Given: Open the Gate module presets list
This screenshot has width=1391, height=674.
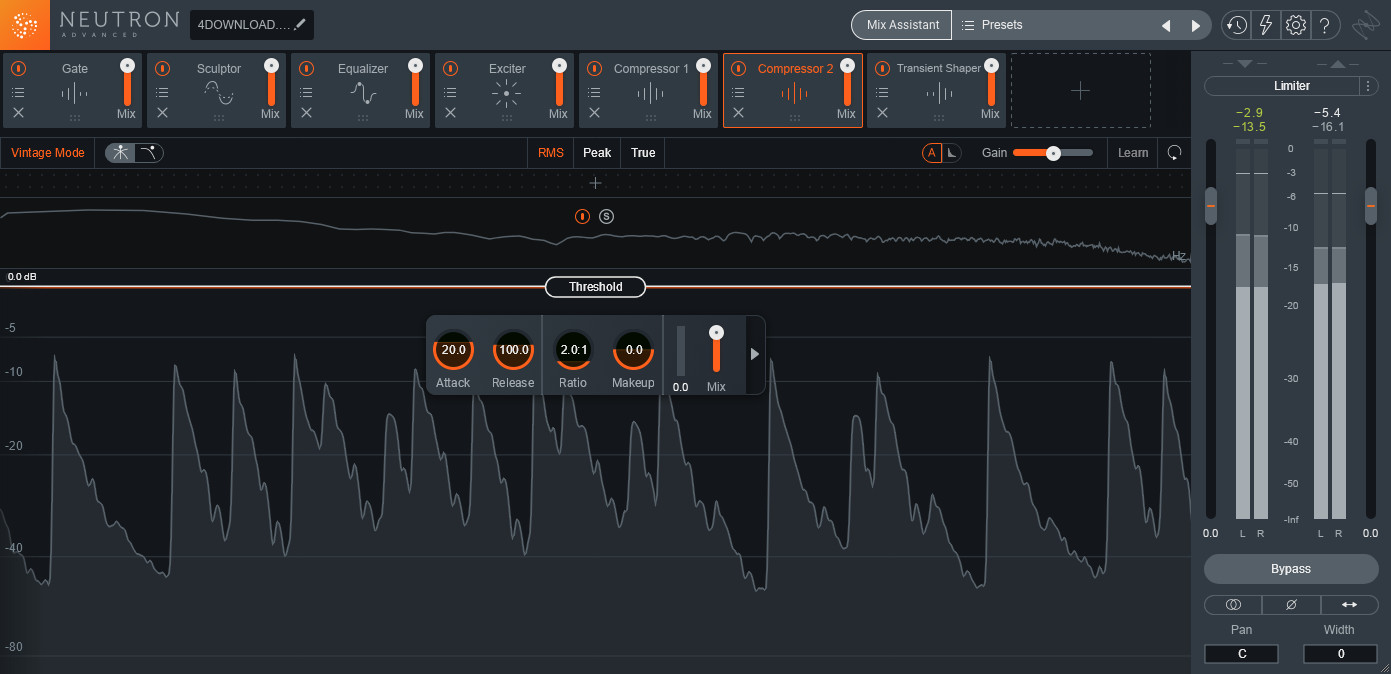Looking at the screenshot, I should (x=18, y=92).
